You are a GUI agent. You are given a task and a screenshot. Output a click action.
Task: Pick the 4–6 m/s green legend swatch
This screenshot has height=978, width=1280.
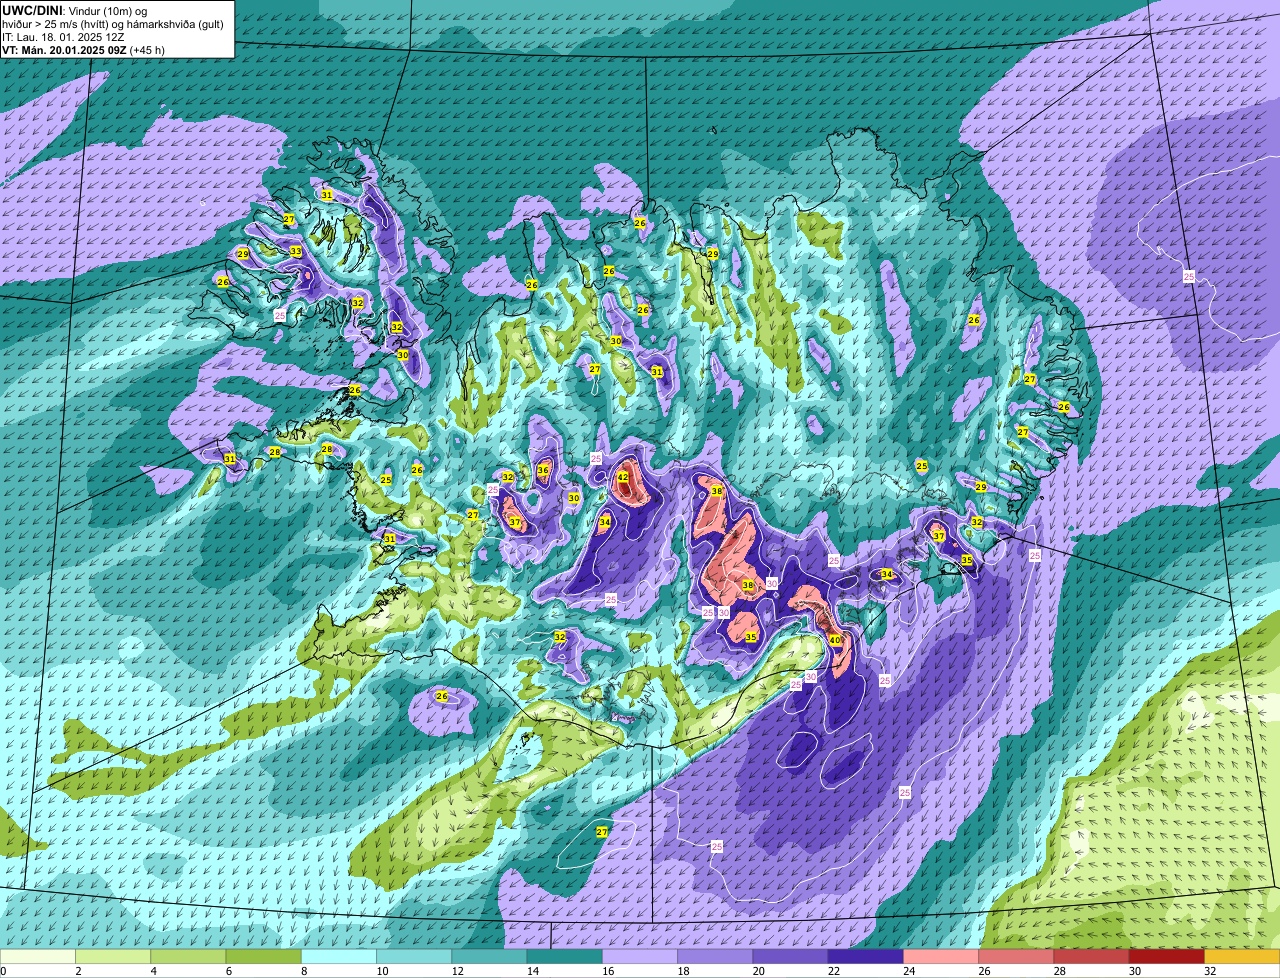pyautogui.click(x=189, y=956)
